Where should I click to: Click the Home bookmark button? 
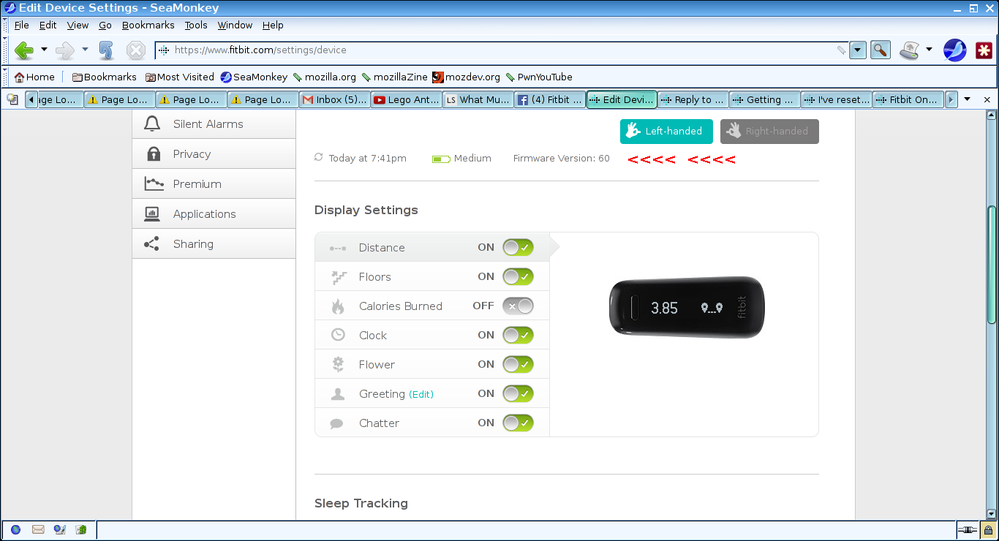(x=34, y=76)
